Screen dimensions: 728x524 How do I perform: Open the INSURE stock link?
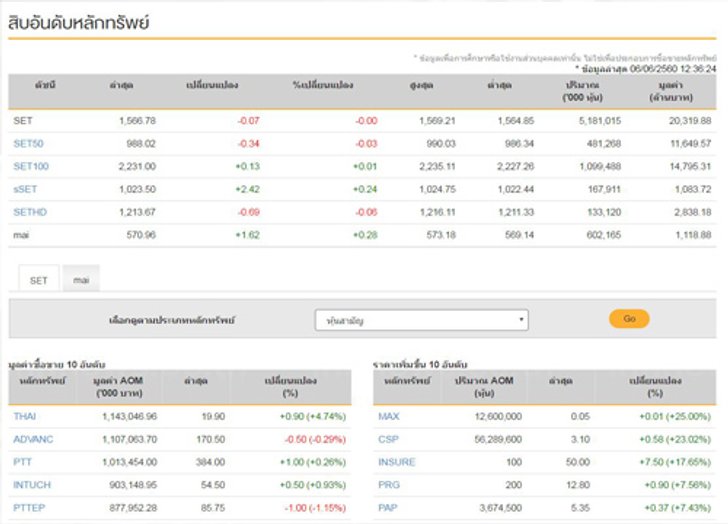(x=396, y=462)
